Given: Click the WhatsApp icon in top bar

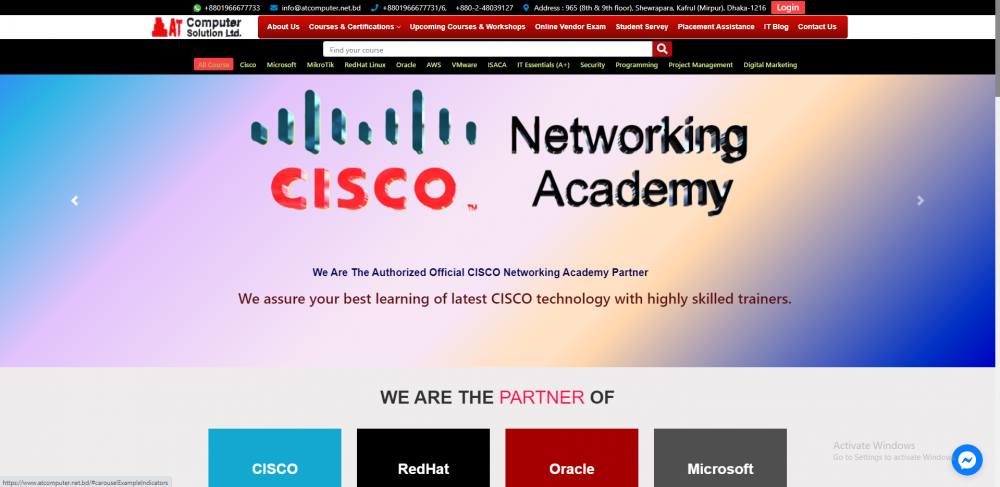Looking at the screenshot, I should click(197, 8).
